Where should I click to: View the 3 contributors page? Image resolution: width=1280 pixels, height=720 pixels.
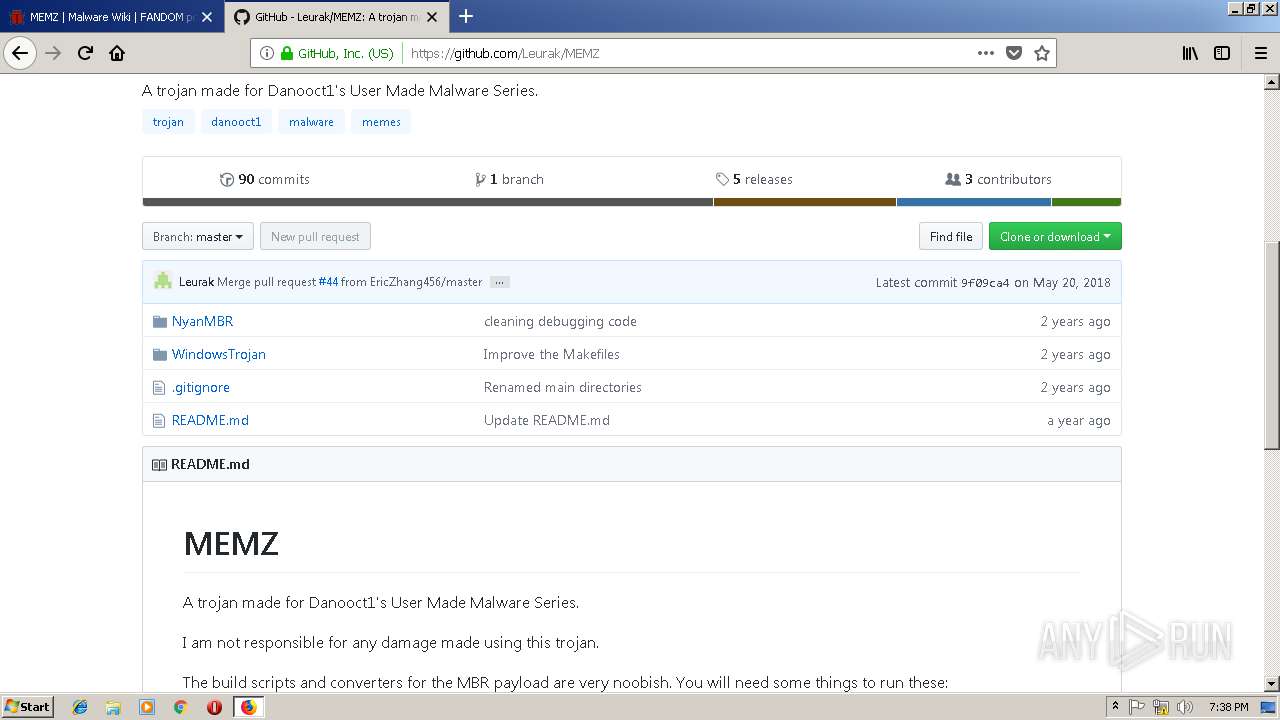pos(998,179)
